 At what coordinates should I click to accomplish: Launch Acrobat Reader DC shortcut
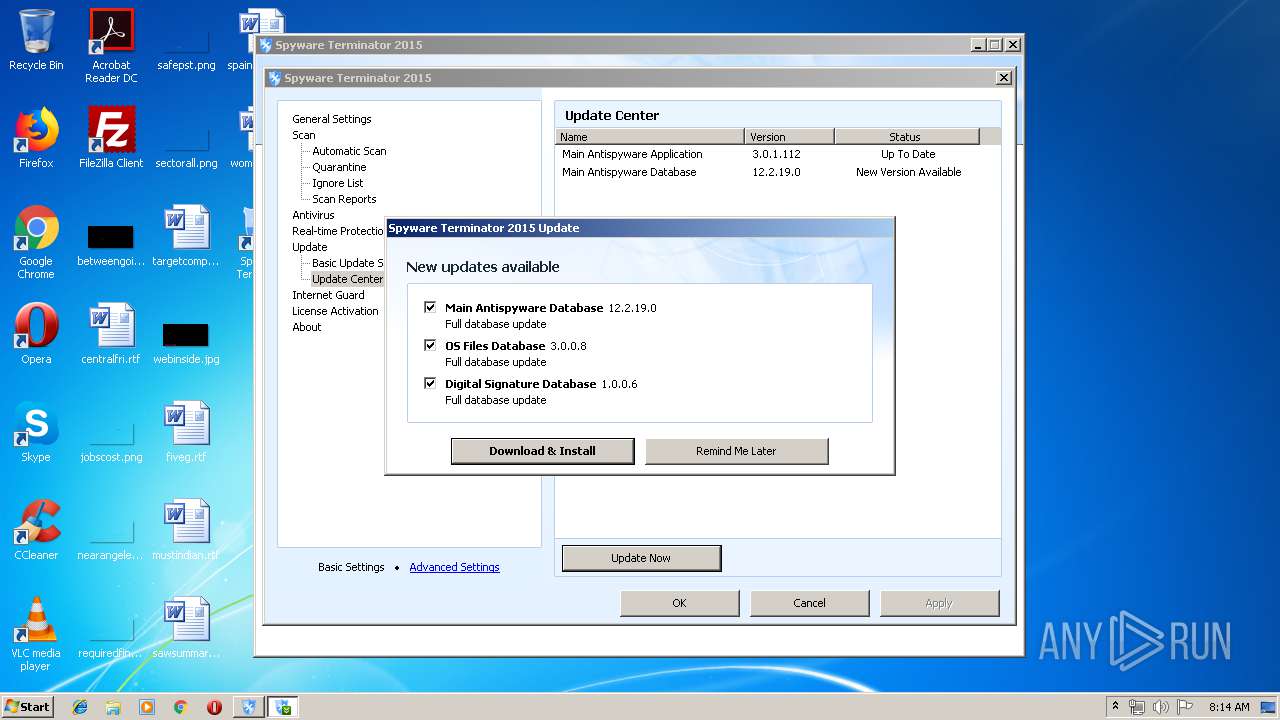[x=111, y=46]
